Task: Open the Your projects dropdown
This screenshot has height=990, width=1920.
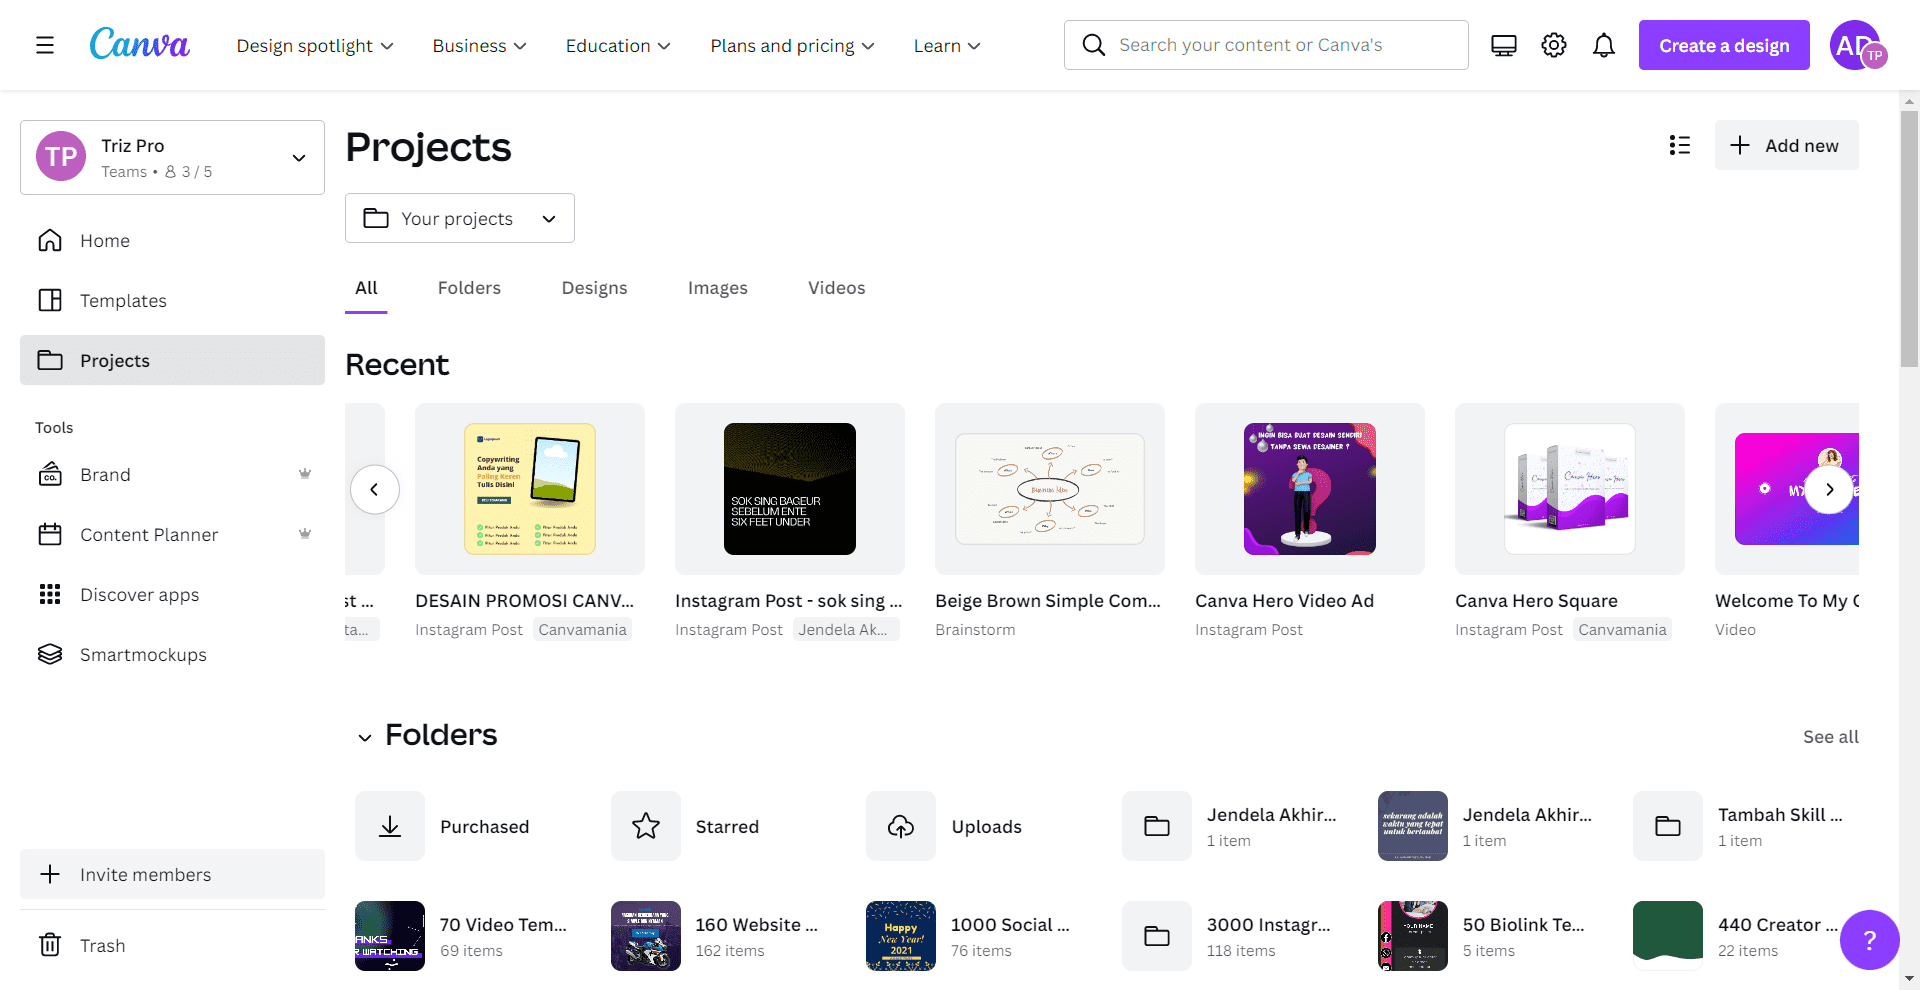Action: (x=460, y=218)
